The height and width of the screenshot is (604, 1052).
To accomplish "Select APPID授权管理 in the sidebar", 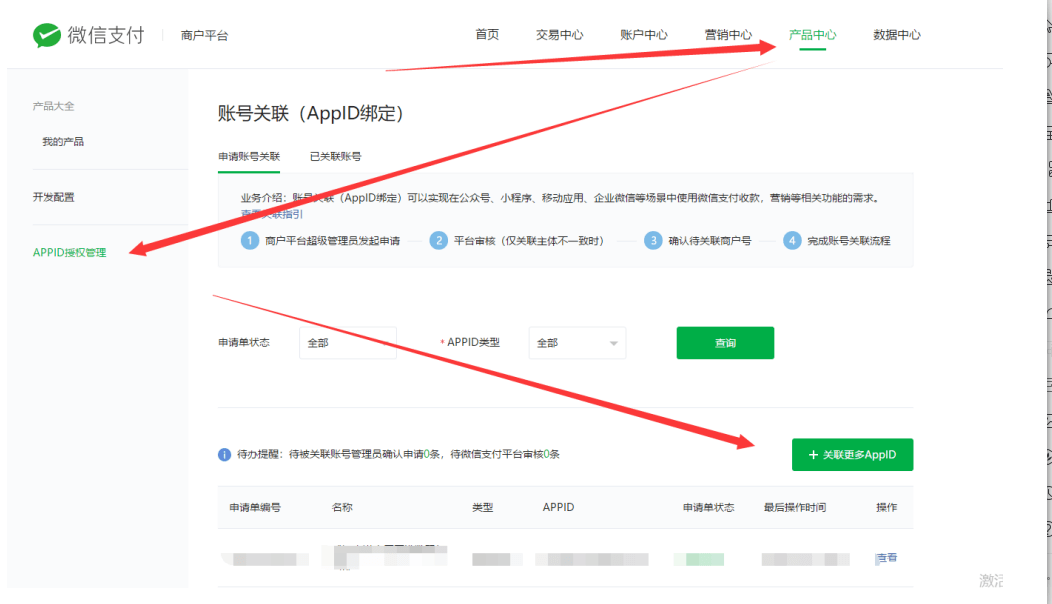I will 70,252.
